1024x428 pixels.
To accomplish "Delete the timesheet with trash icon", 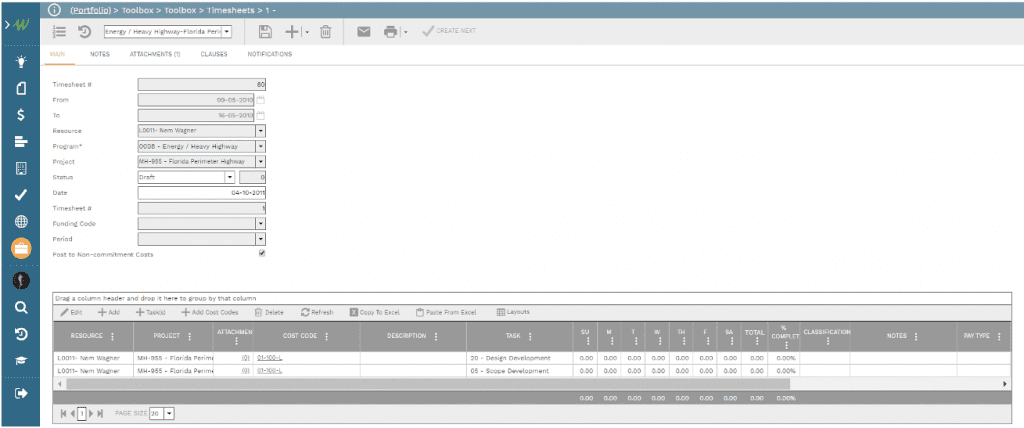I will 326,31.
